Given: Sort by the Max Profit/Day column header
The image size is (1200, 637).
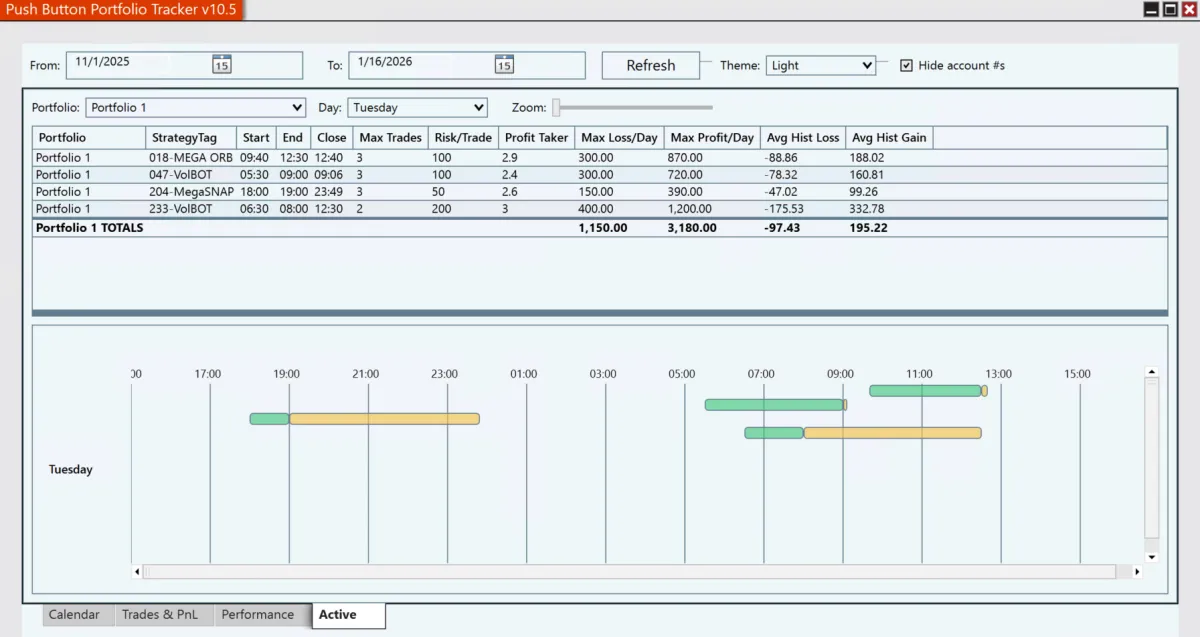Looking at the screenshot, I should click(x=712, y=137).
